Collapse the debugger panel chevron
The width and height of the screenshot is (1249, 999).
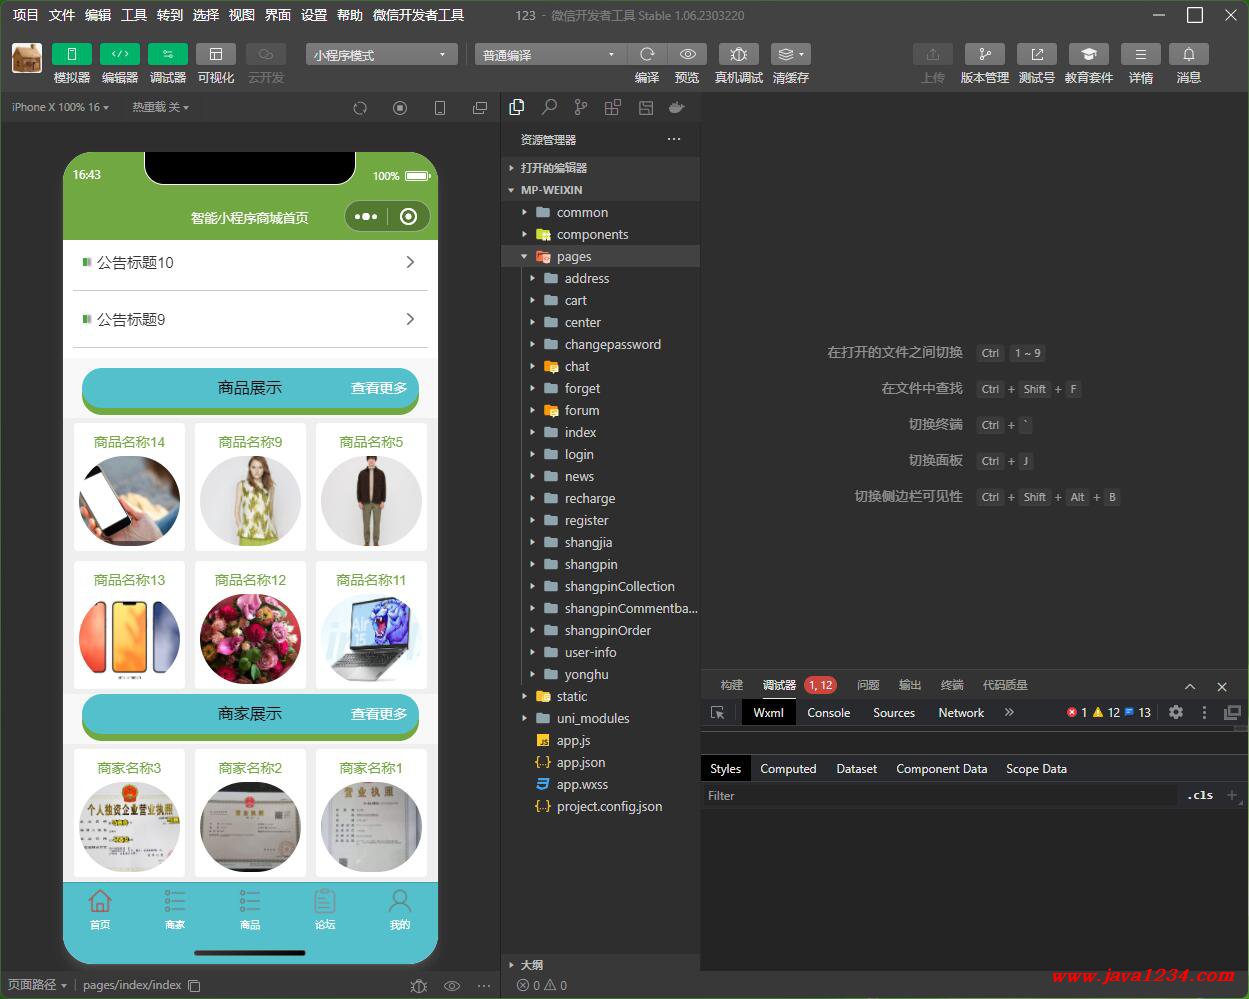click(1190, 686)
